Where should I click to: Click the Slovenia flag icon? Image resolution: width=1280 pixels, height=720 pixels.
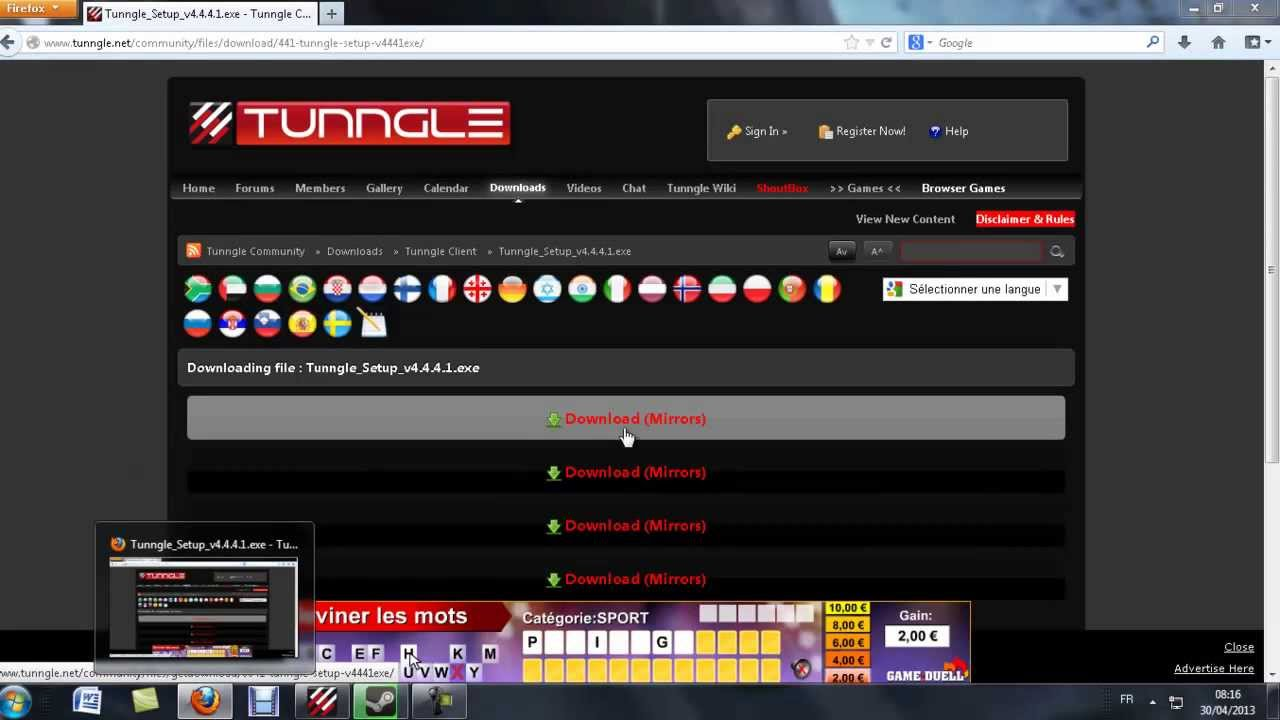(x=268, y=323)
